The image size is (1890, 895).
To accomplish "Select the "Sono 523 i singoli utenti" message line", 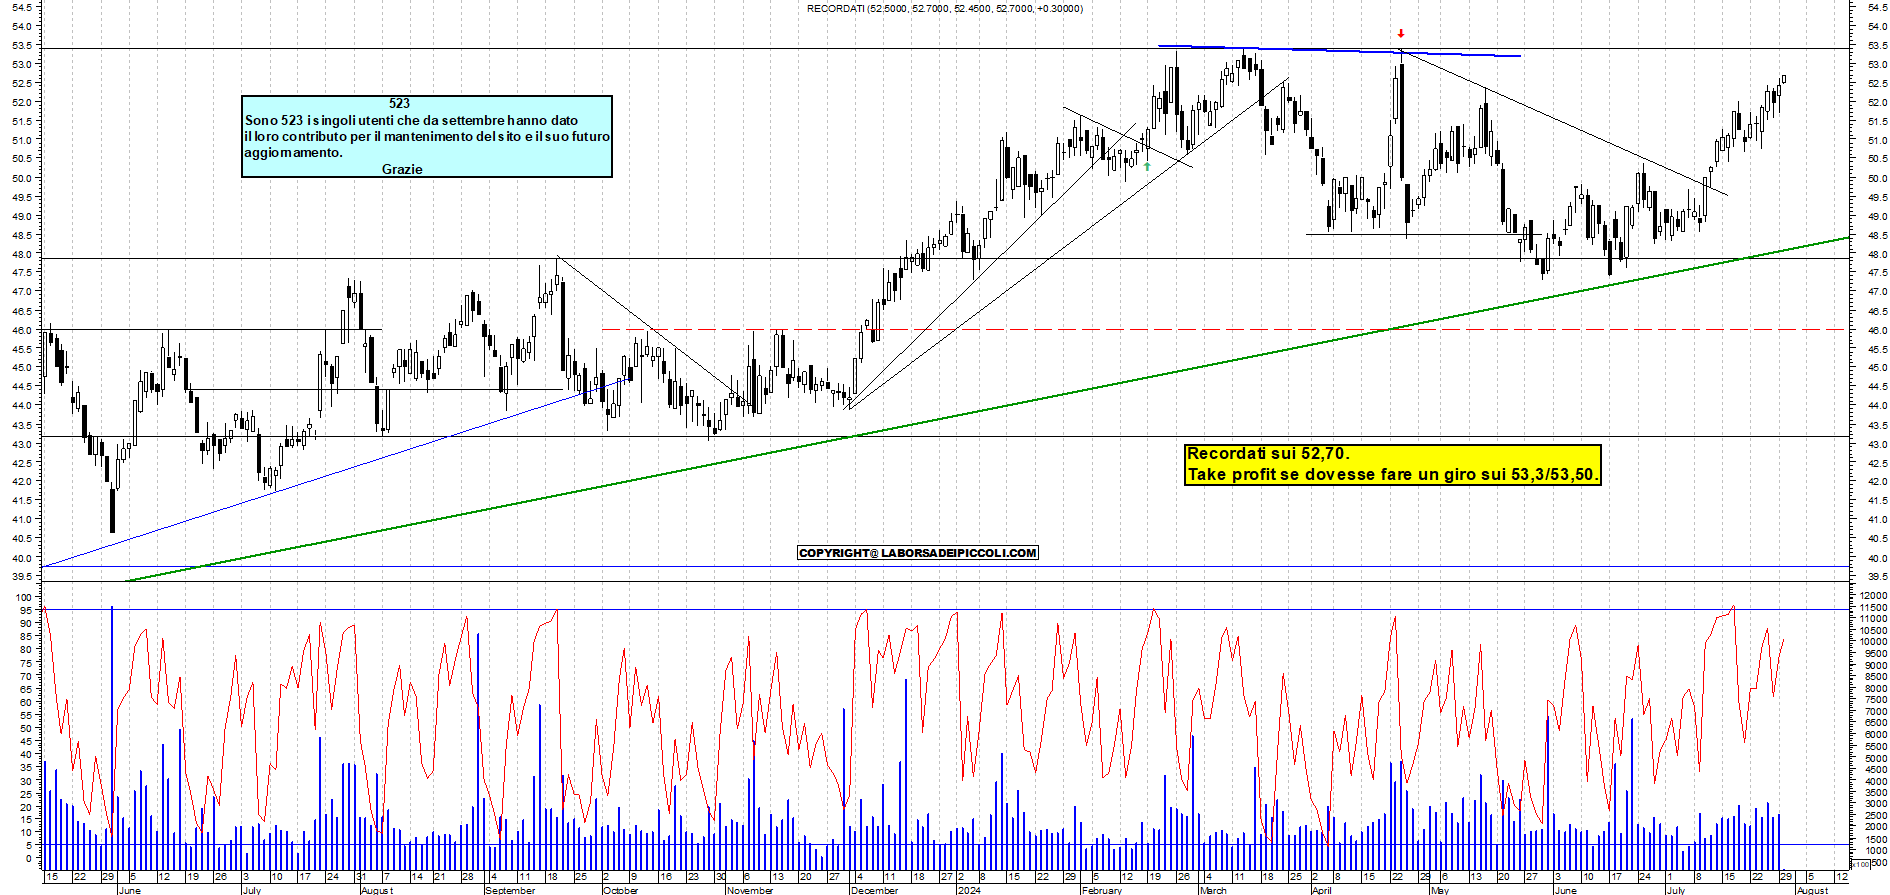I will tap(411, 120).
